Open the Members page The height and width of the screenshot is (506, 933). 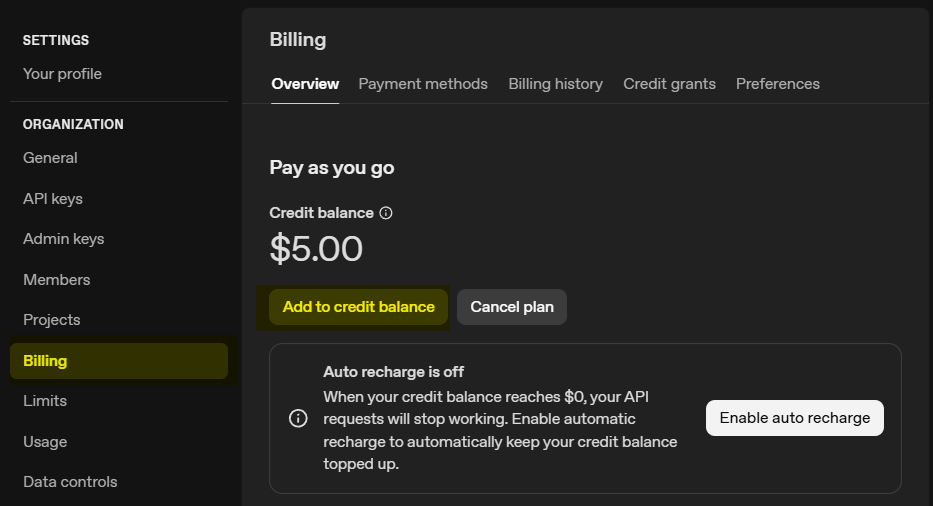pyautogui.click(x=57, y=280)
